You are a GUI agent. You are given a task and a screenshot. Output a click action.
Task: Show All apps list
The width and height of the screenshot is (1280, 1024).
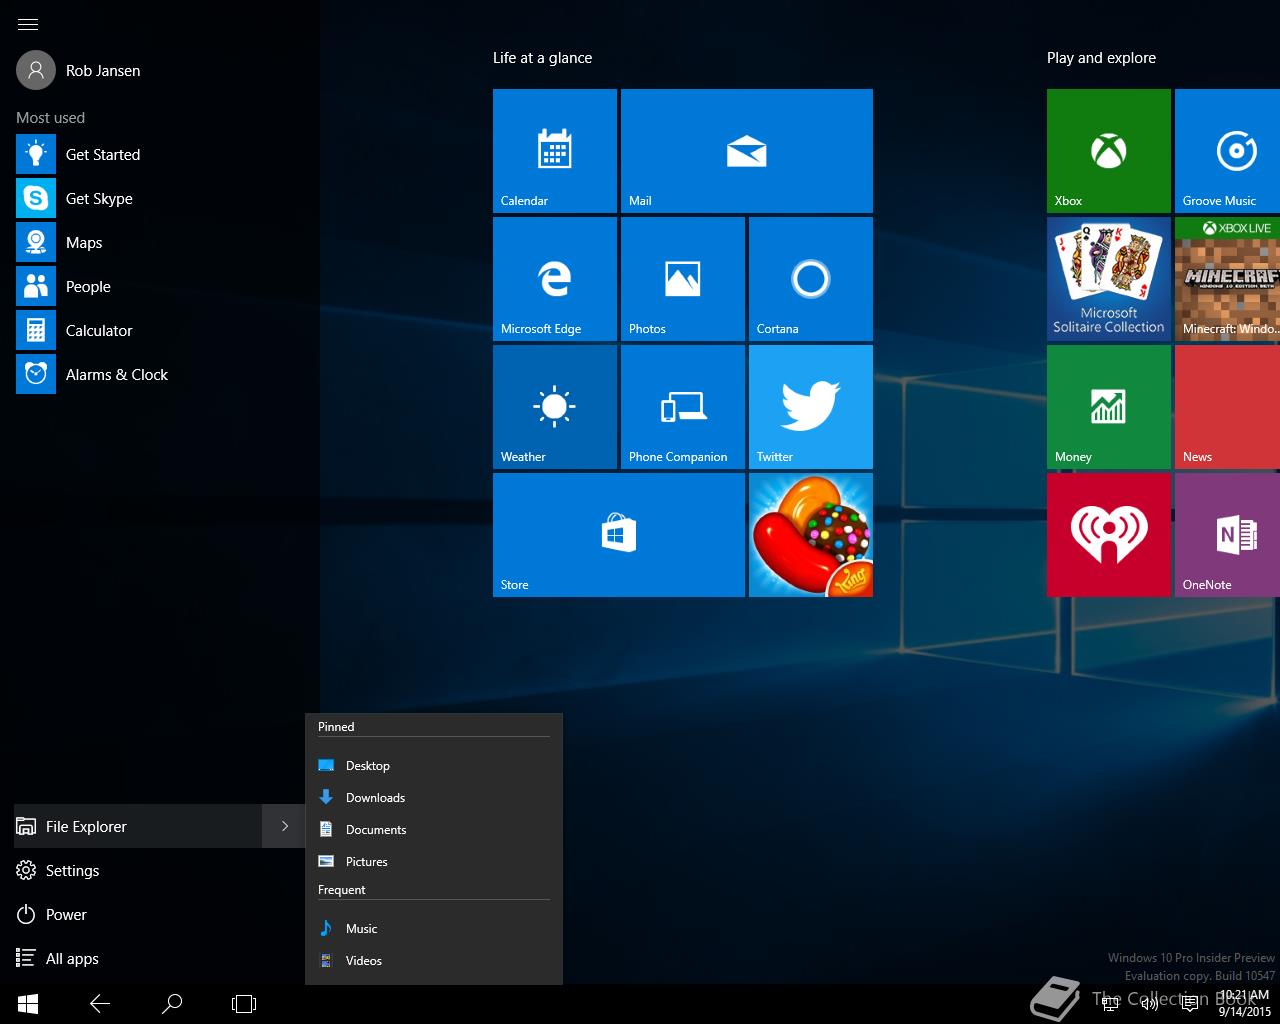pos(159,958)
